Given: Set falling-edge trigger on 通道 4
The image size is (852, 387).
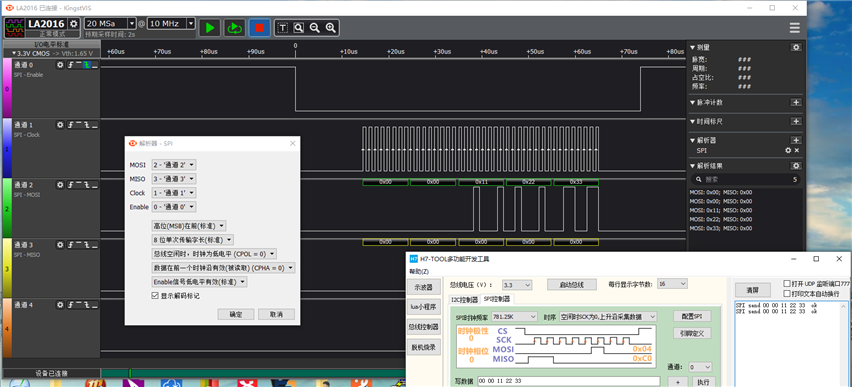Looking at the screenshot, I should [x=86, y=305].
